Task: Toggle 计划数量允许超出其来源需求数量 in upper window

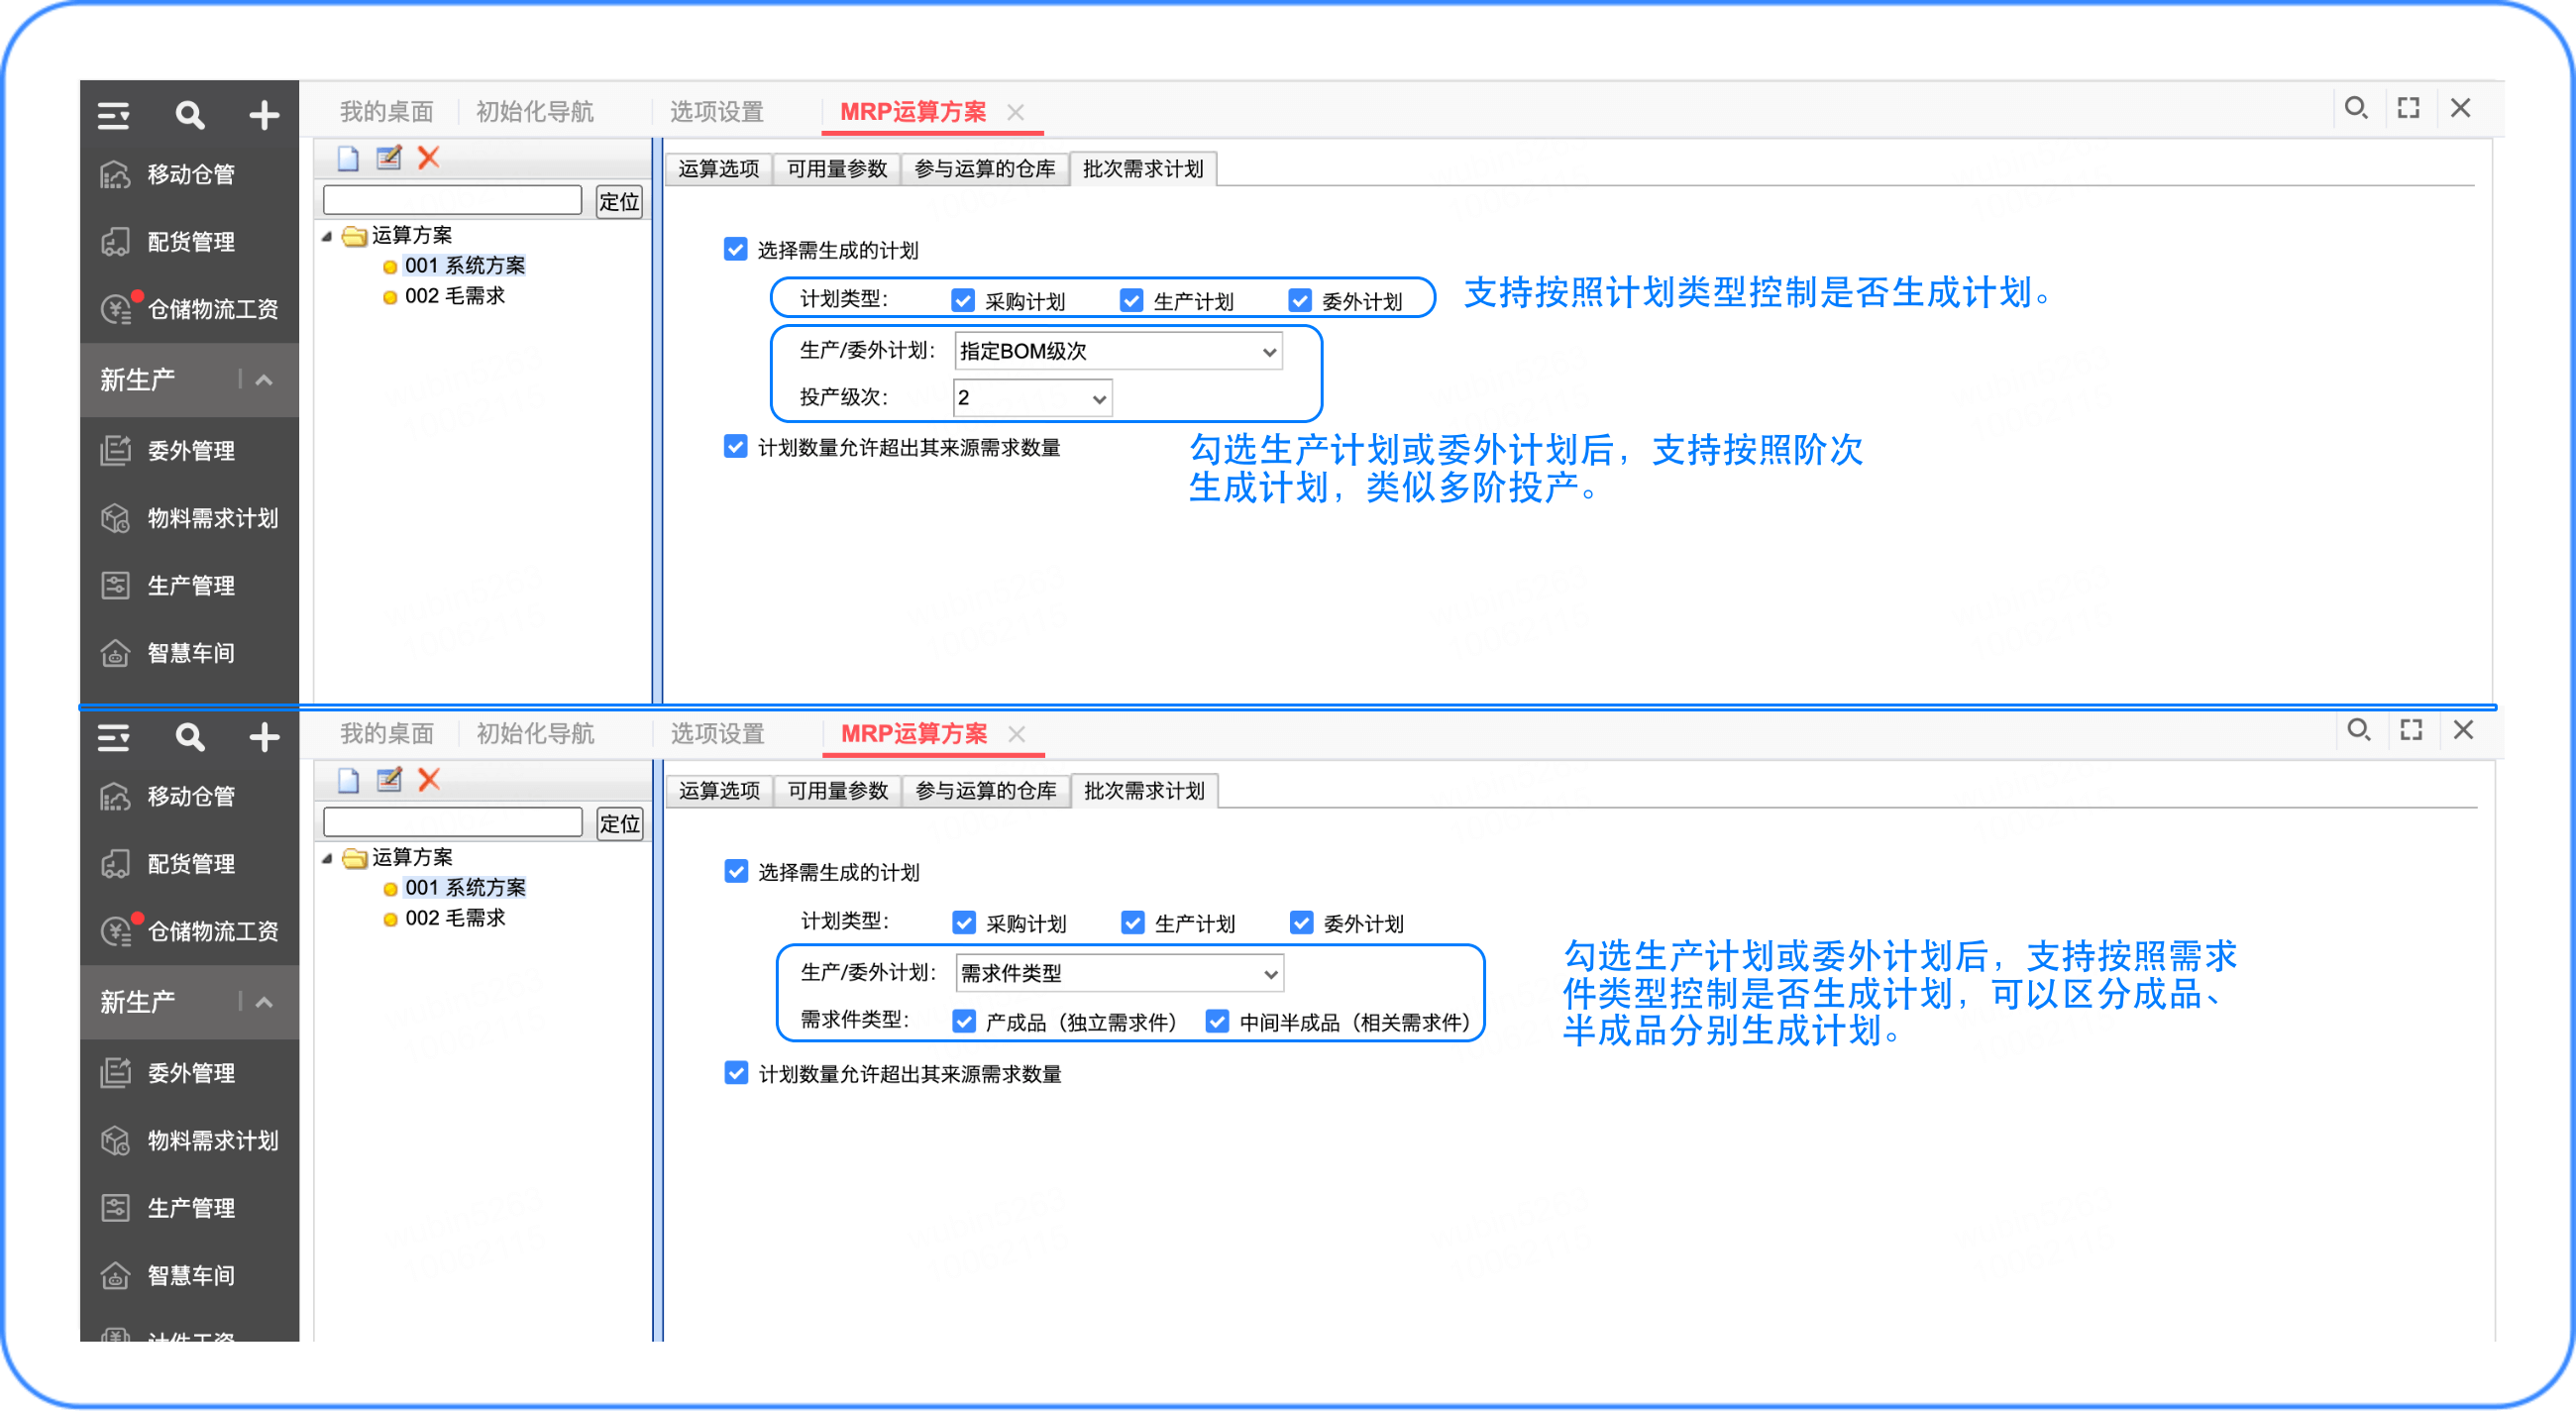Action: 736,446
